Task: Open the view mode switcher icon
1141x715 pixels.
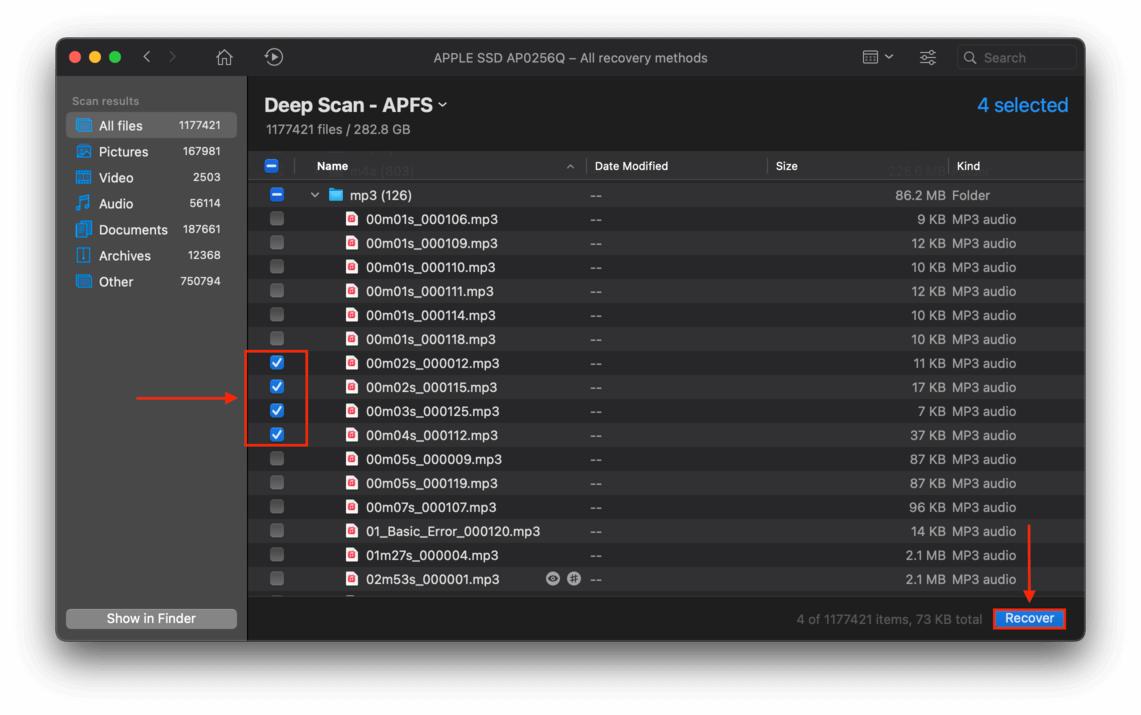Action: (x=878, y=57)
